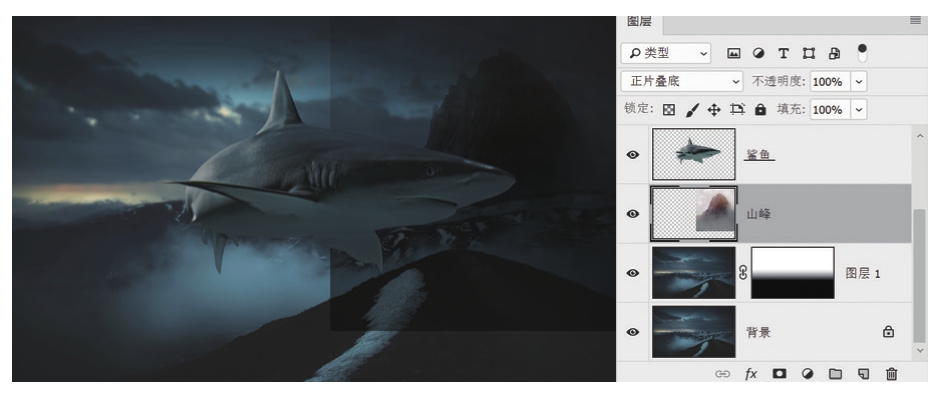Open the 类型 filter type dropdown

(x=666, y=53)
